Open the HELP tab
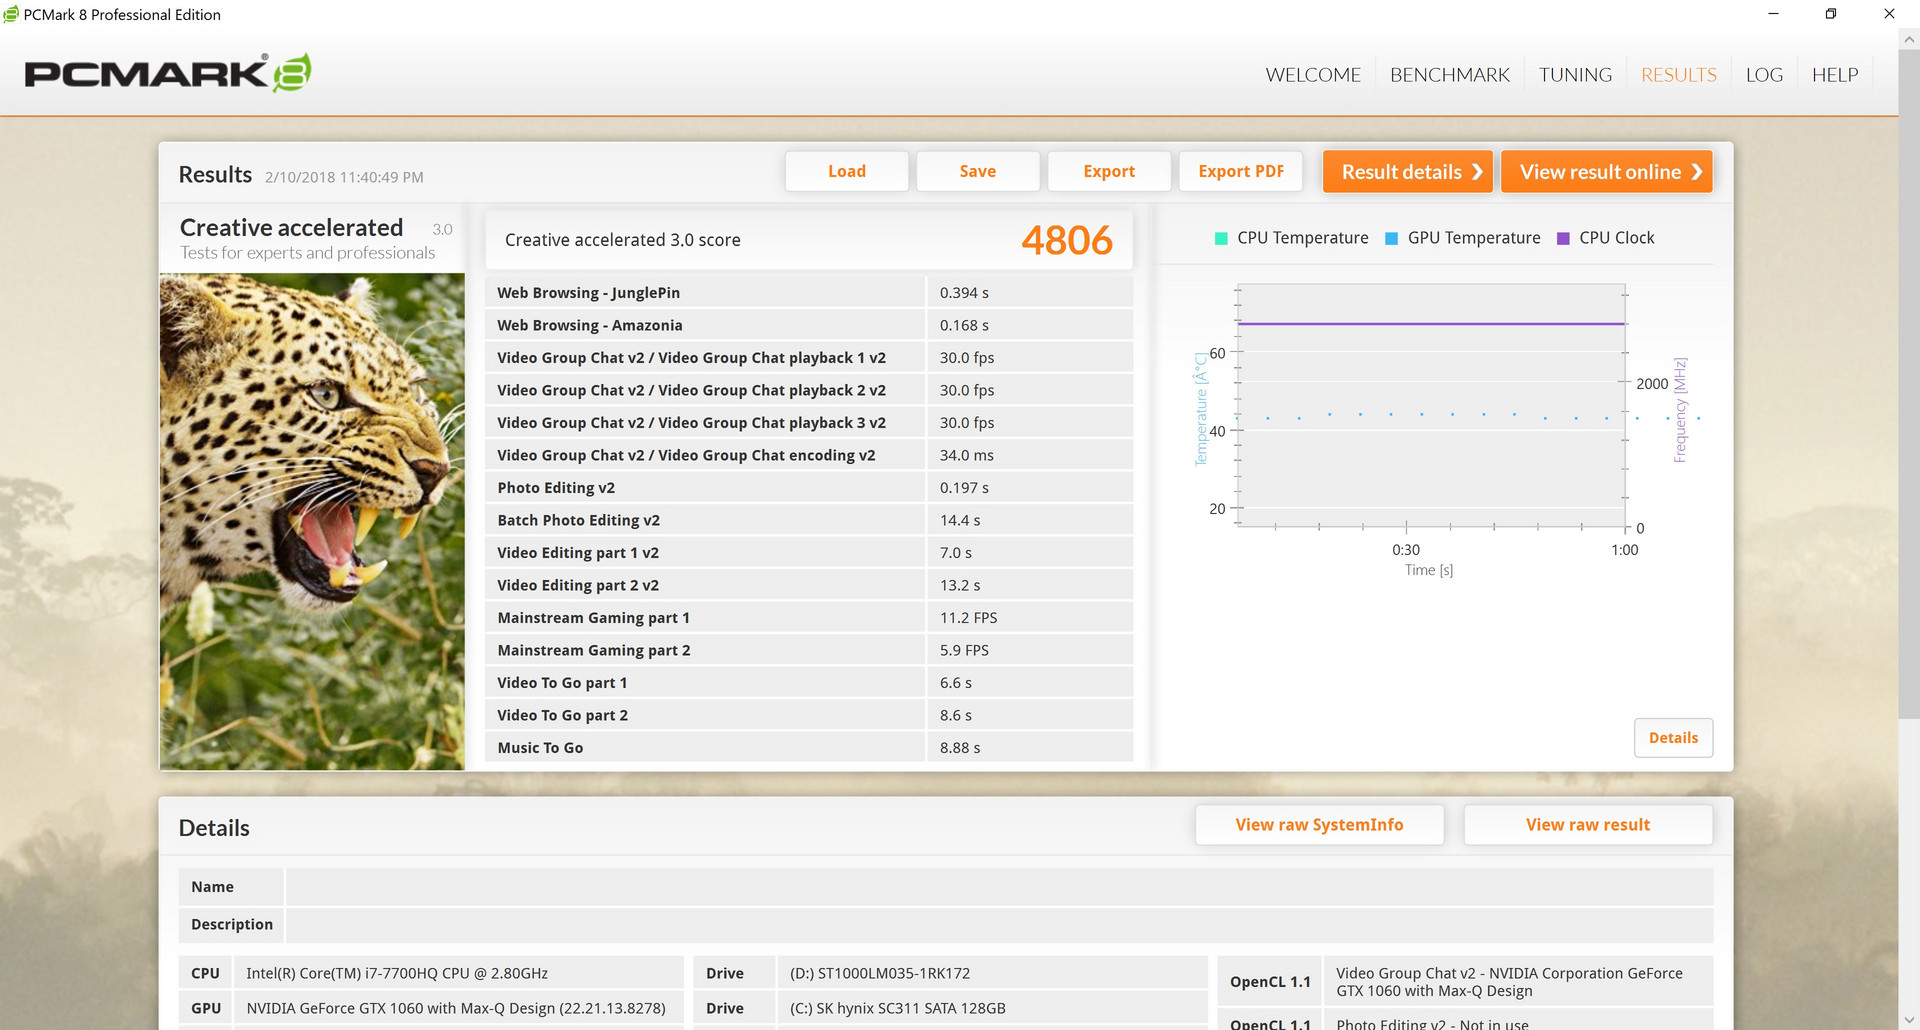1920x1030 pixels. point(1835,75)
